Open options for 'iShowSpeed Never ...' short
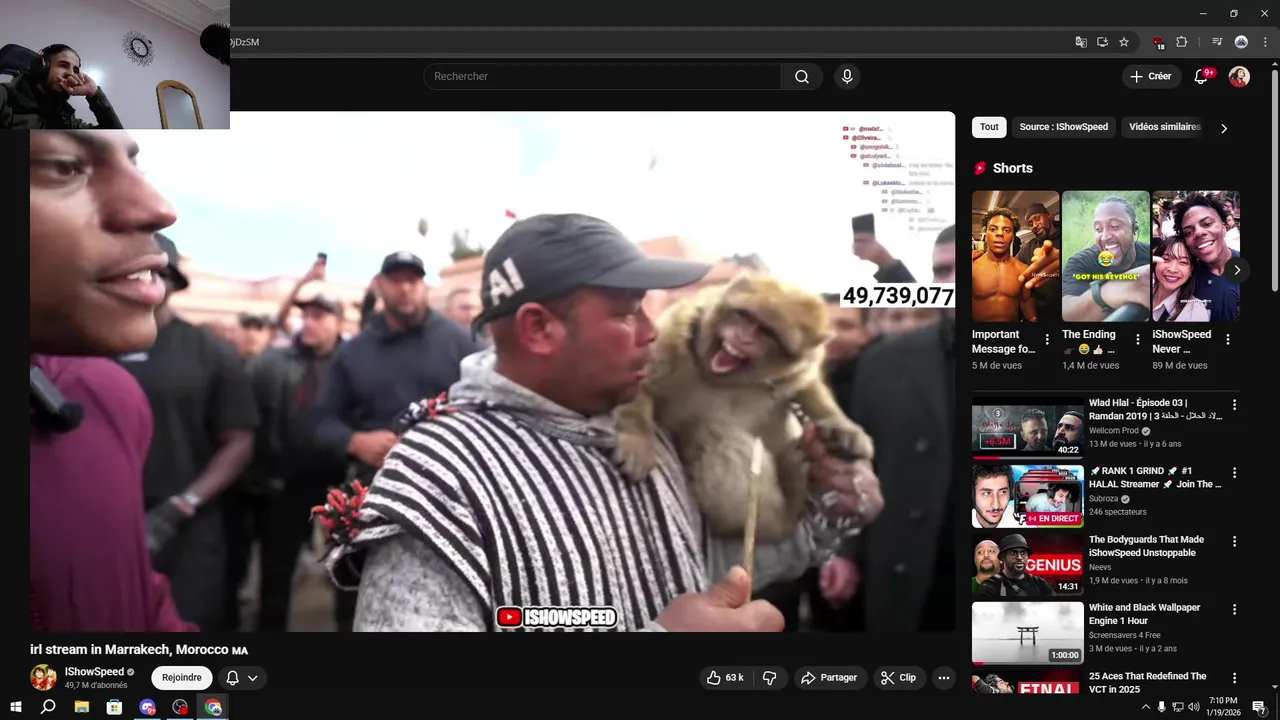 1228,340
